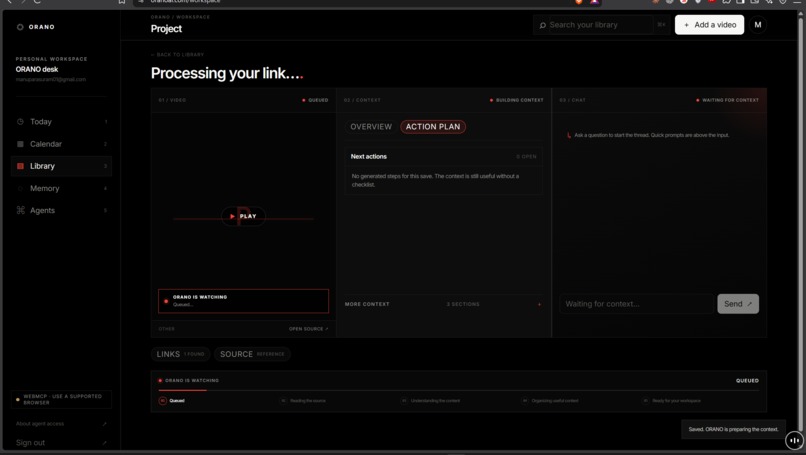806x455 pixels.
Task: Click the ORANO IS WATCHING status box
Action: (243, 301)
